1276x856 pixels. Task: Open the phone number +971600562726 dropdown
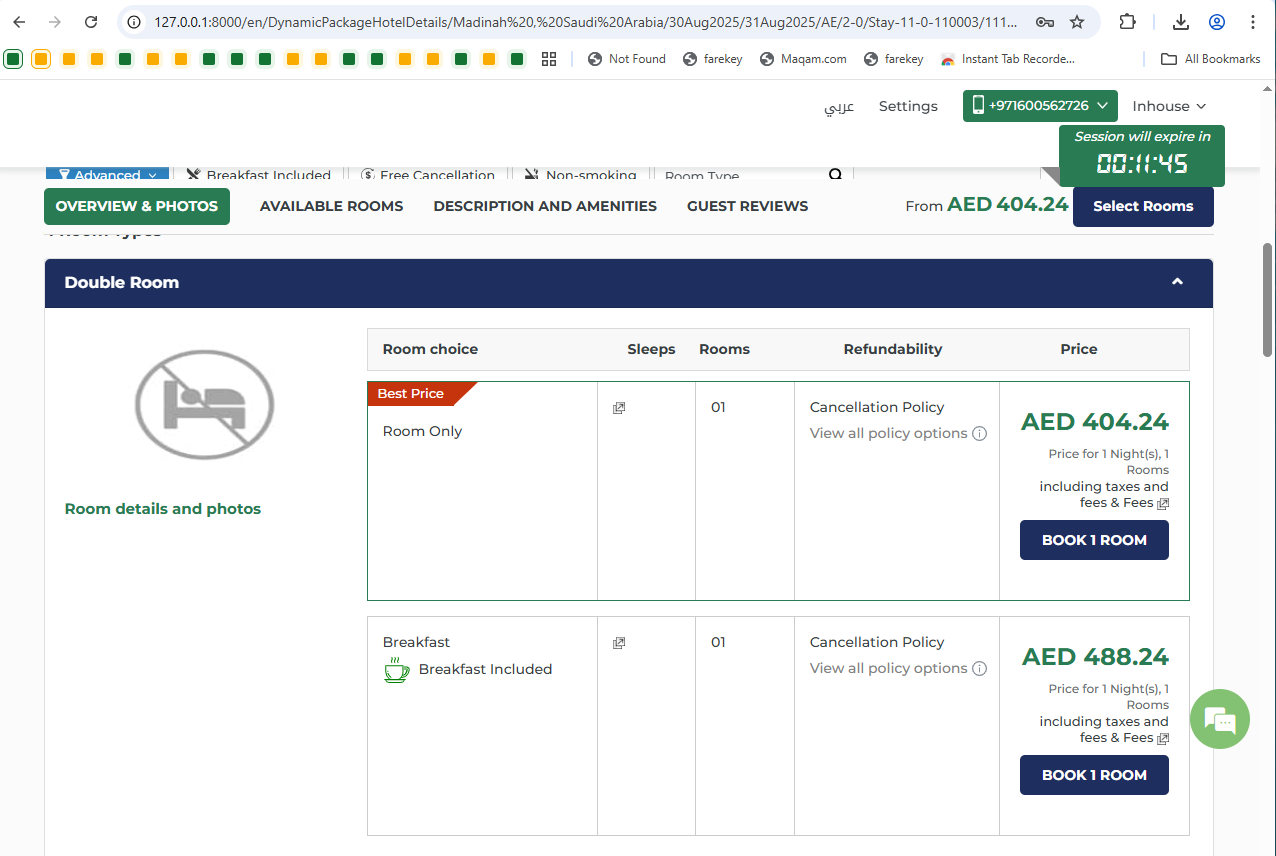point(1039,106)
